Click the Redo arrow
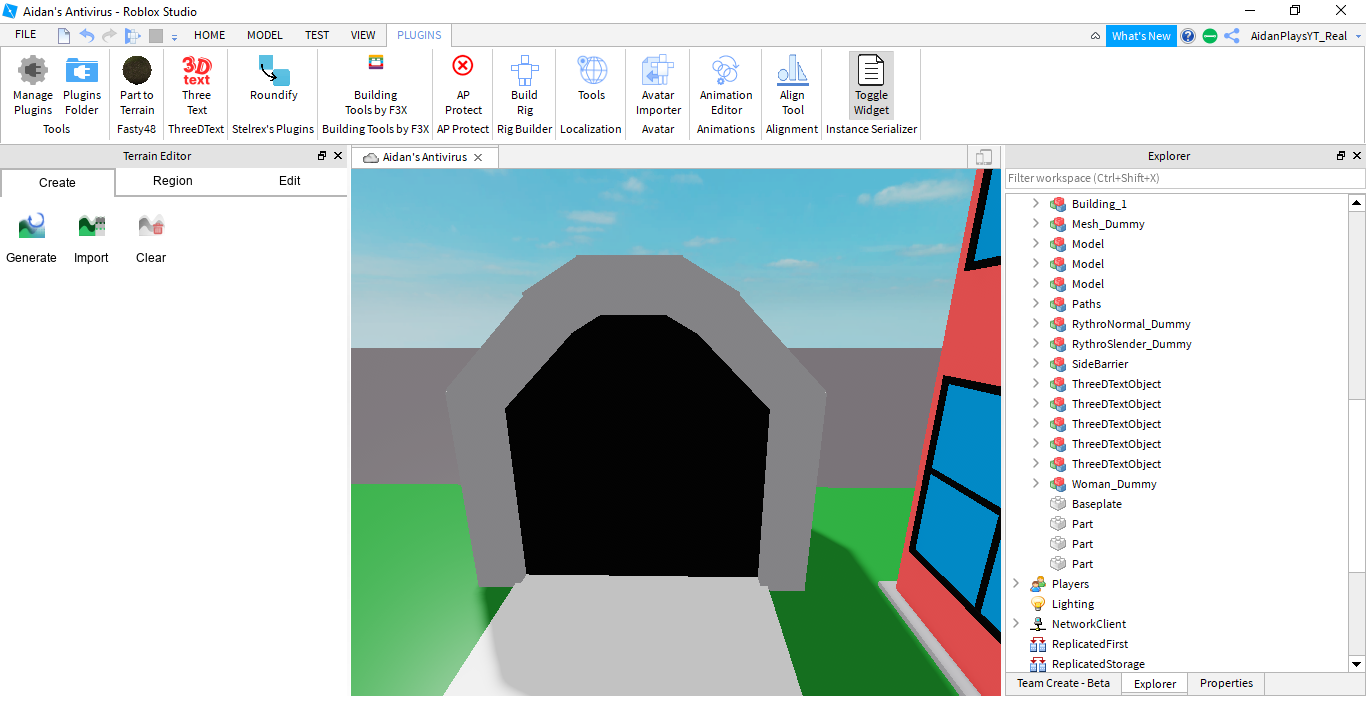The width and height of the screenshot is (1366, 705). (x=109, y=36)
